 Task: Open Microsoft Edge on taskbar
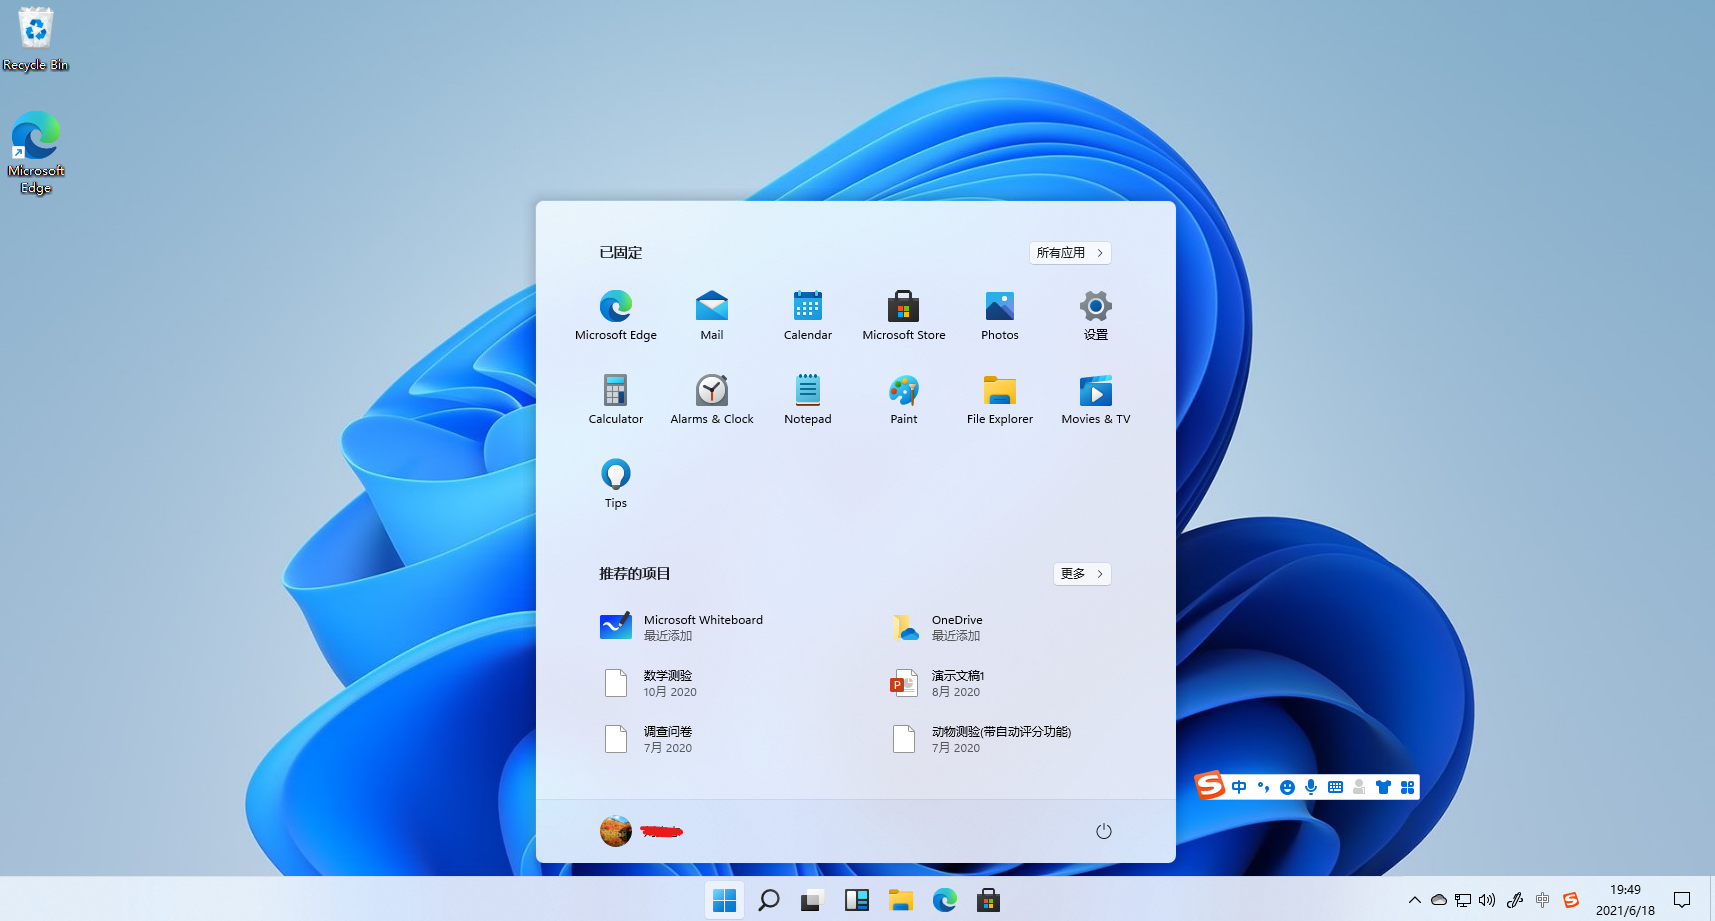point(945,900)
